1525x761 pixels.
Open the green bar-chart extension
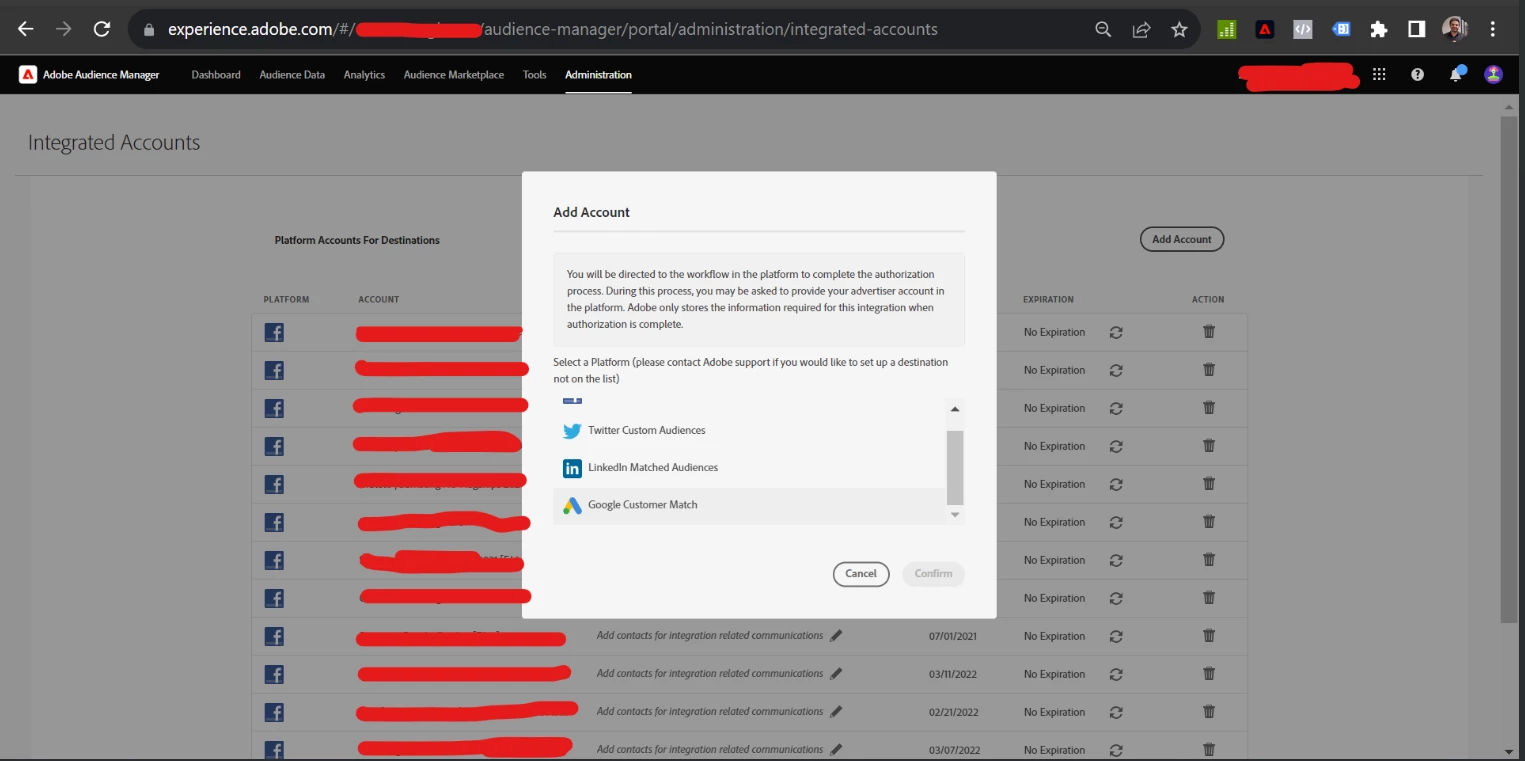(1227, 30)
